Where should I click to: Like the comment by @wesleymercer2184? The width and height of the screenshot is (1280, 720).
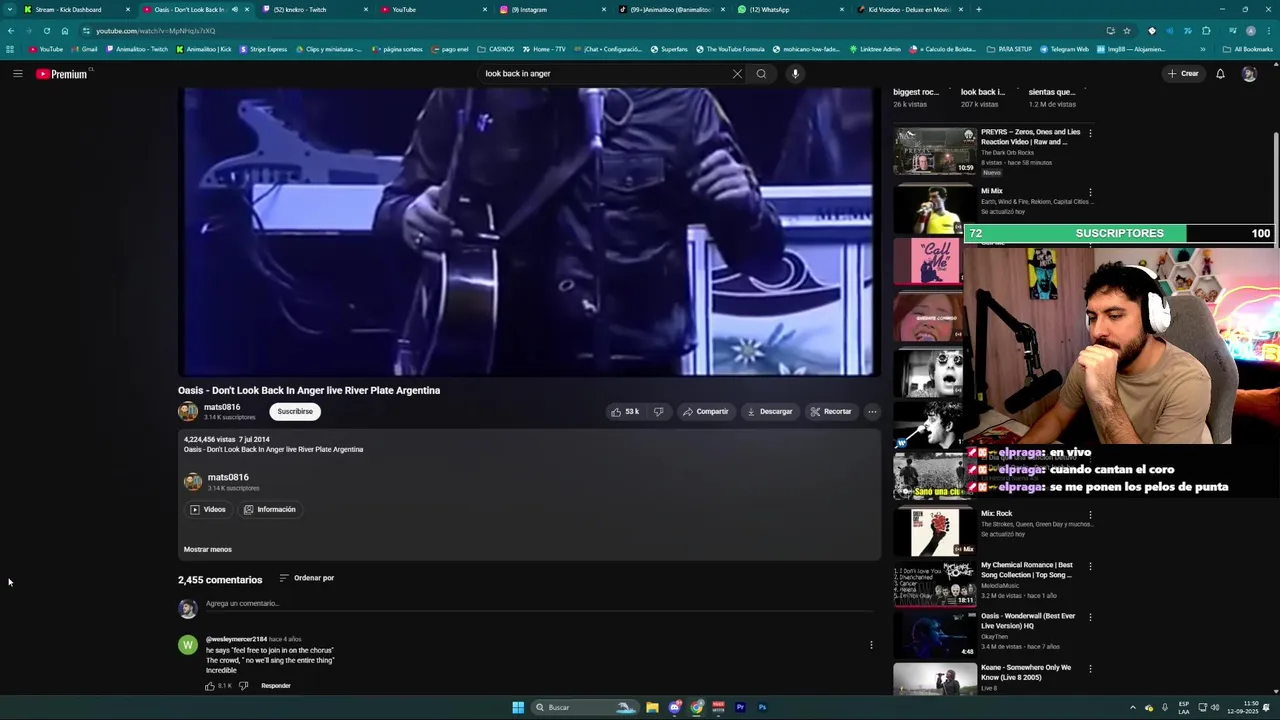click(210, 686)
